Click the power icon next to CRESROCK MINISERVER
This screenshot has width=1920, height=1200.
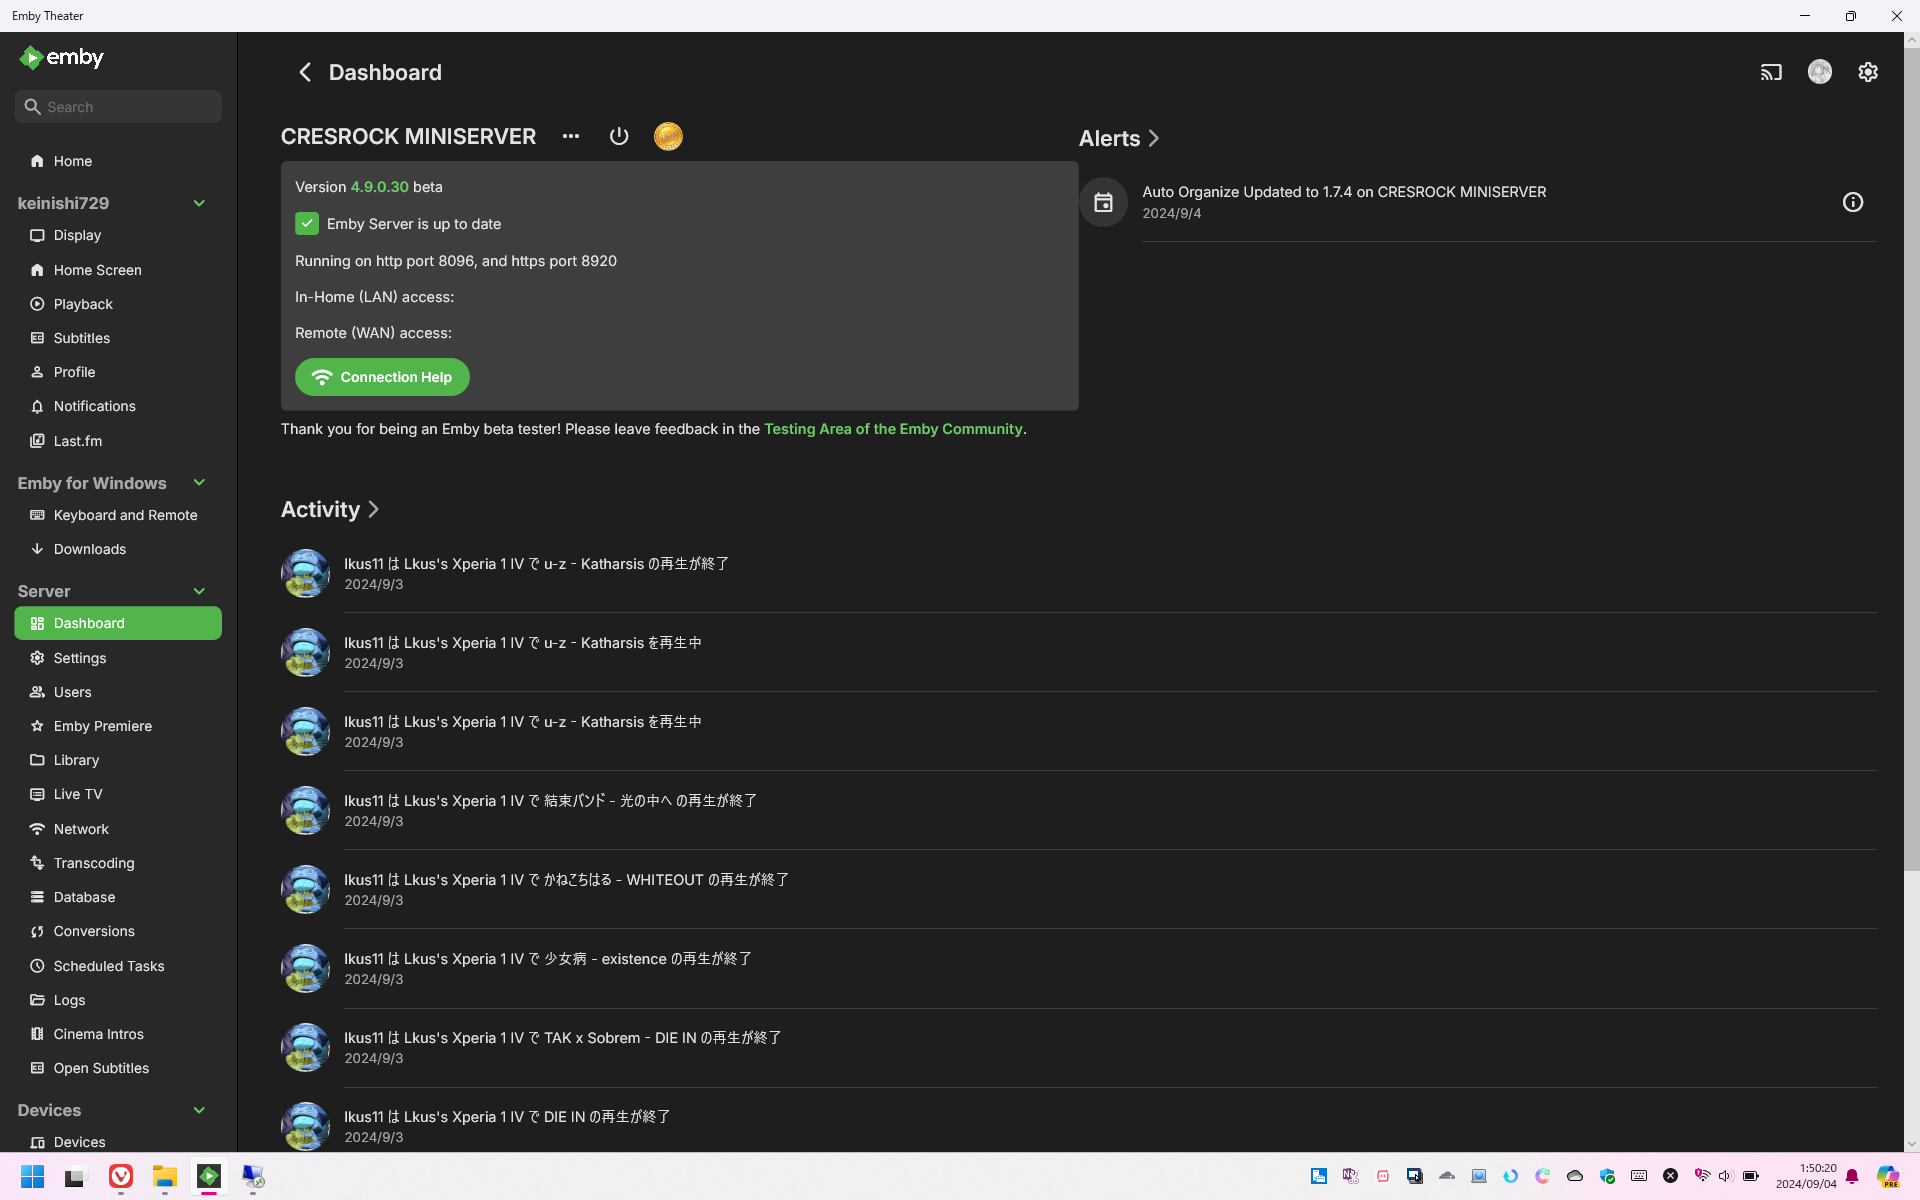click(x=618, y=136)
